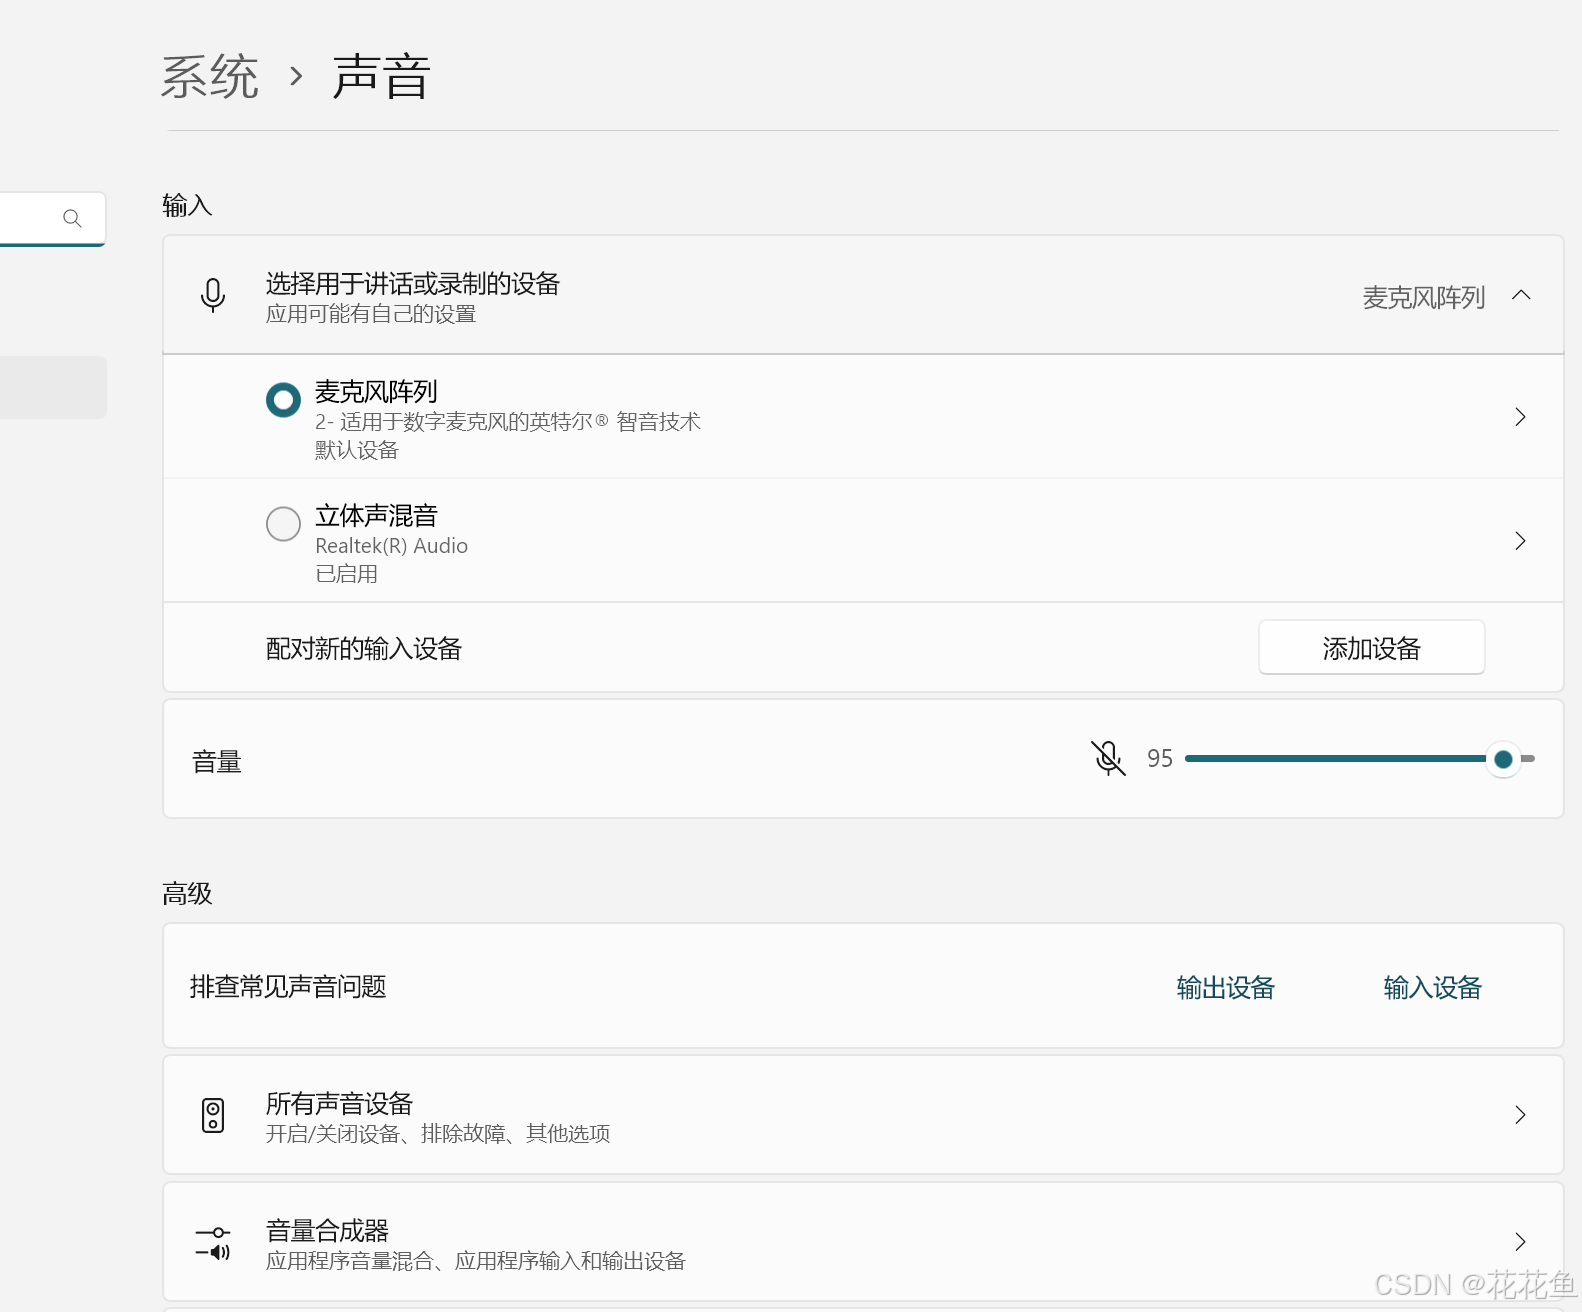
Task: Troubleshoot 输出设备 link
Action: click(x=1226, y=988)
